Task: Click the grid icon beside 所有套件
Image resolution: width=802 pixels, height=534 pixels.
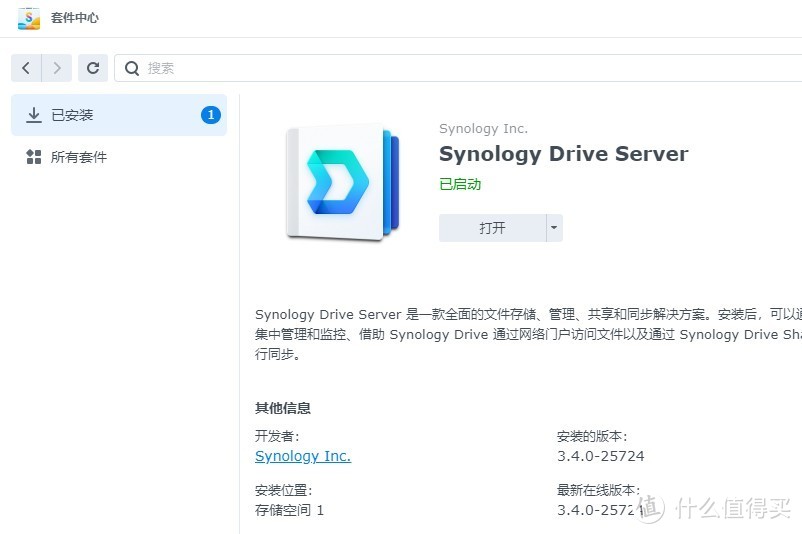Action: [34, 157]
